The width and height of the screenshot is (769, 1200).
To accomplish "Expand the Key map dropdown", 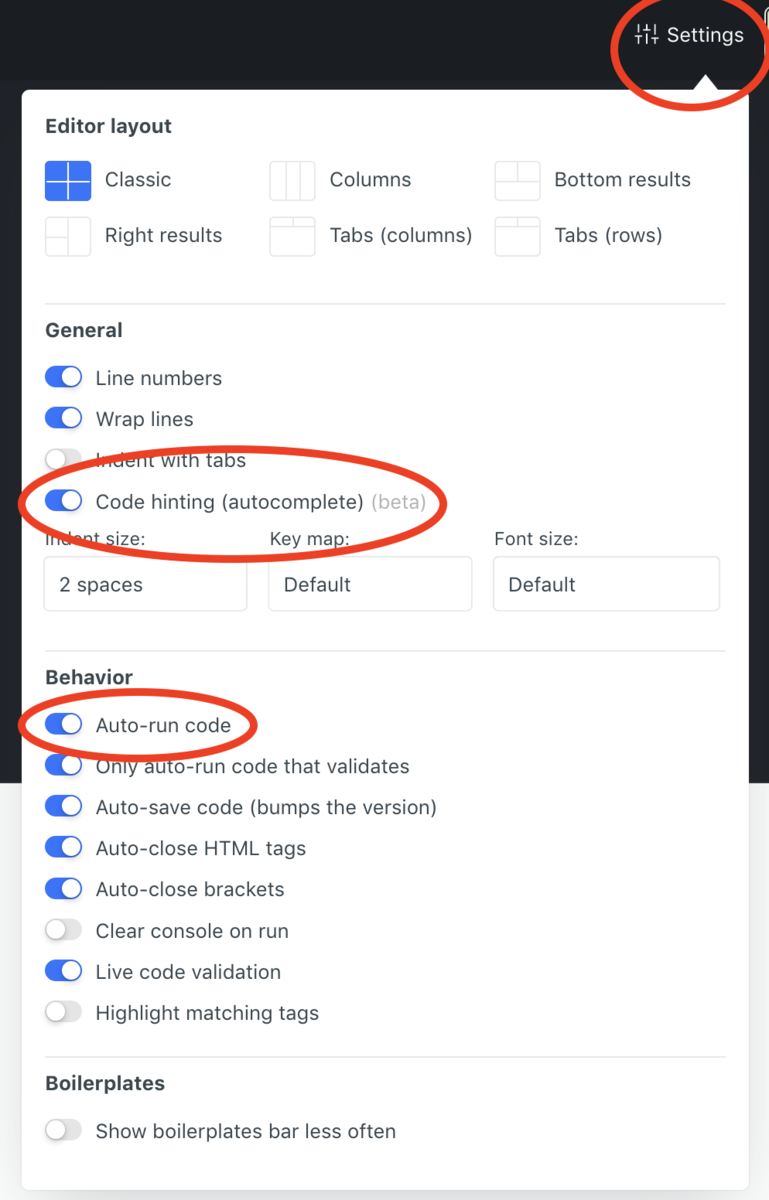I will (370, 584).
